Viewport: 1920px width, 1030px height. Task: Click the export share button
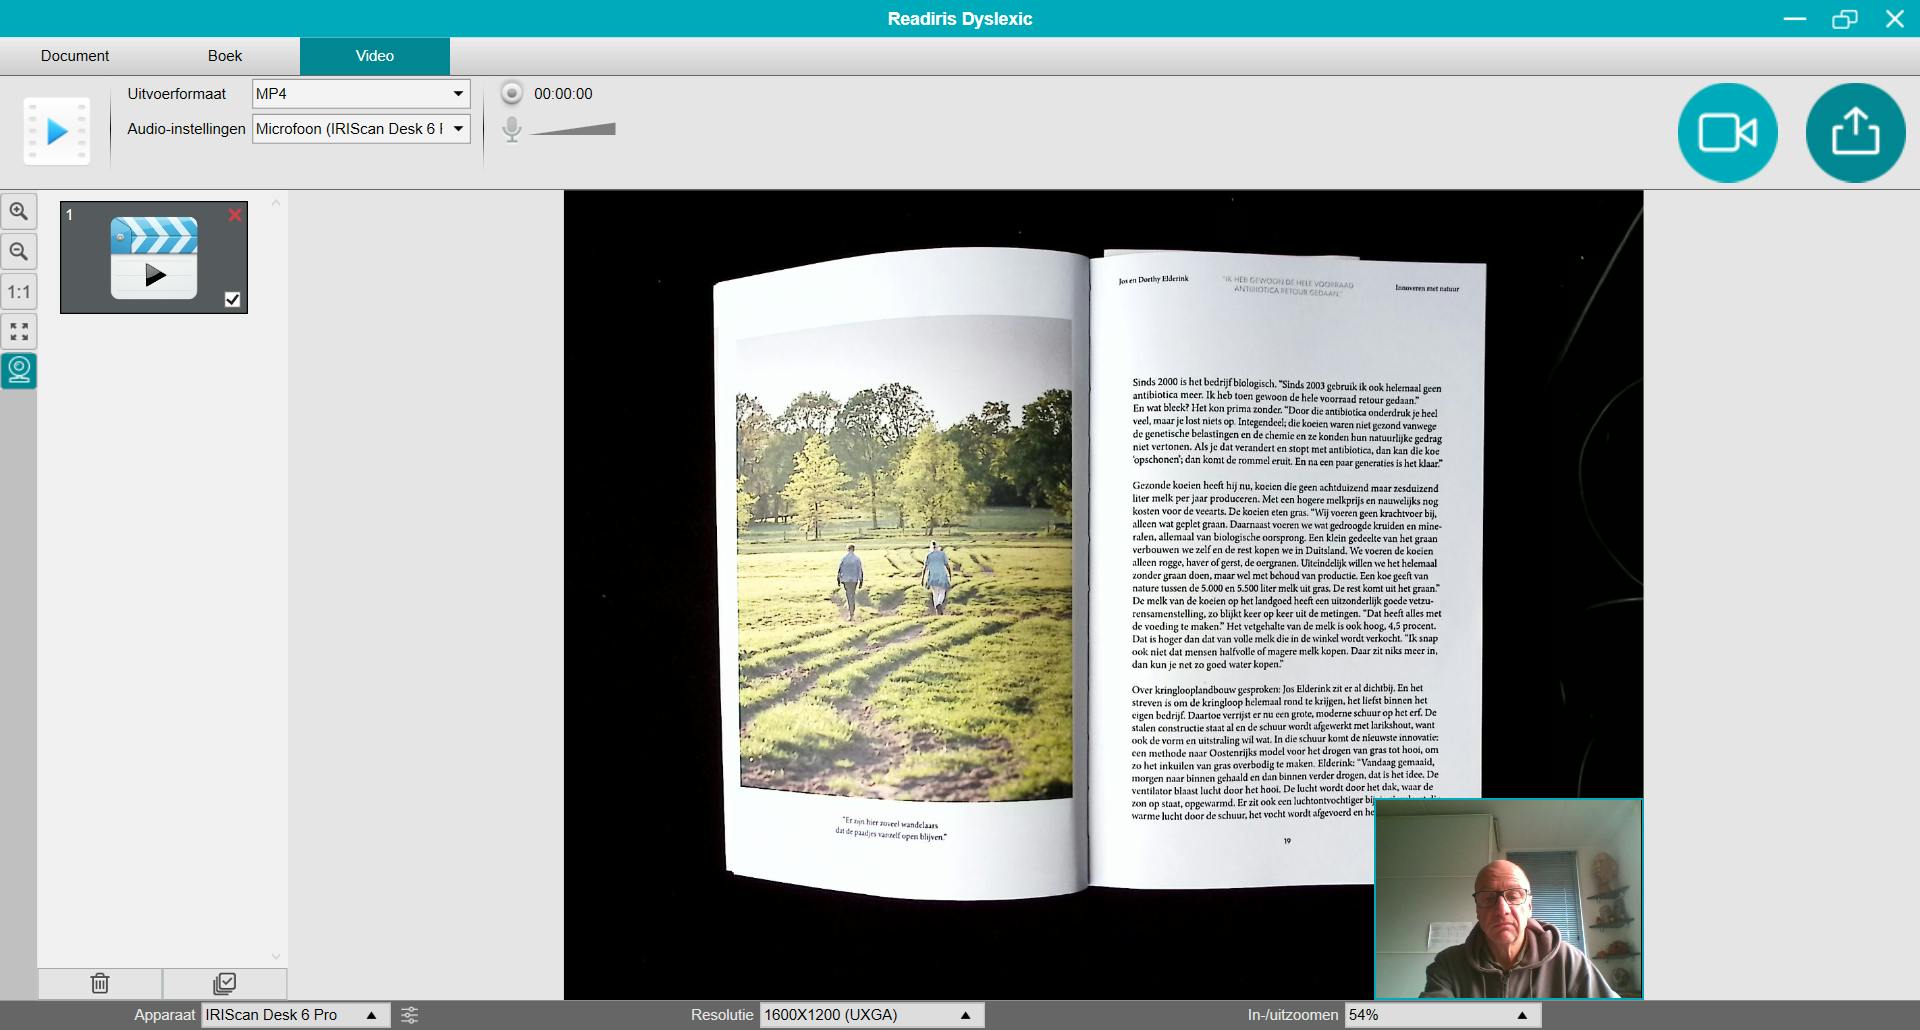(1855, 133)
